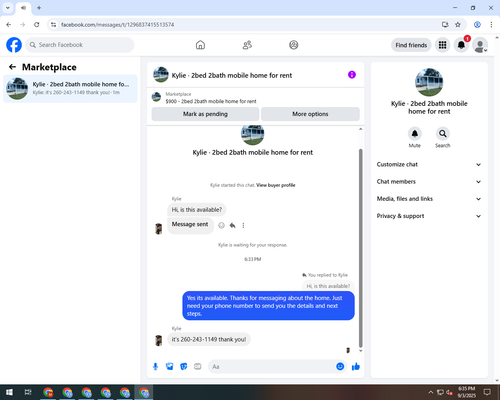Focus the Aa message input field
This screenshot has width=500, height=400.
point(272,367)
